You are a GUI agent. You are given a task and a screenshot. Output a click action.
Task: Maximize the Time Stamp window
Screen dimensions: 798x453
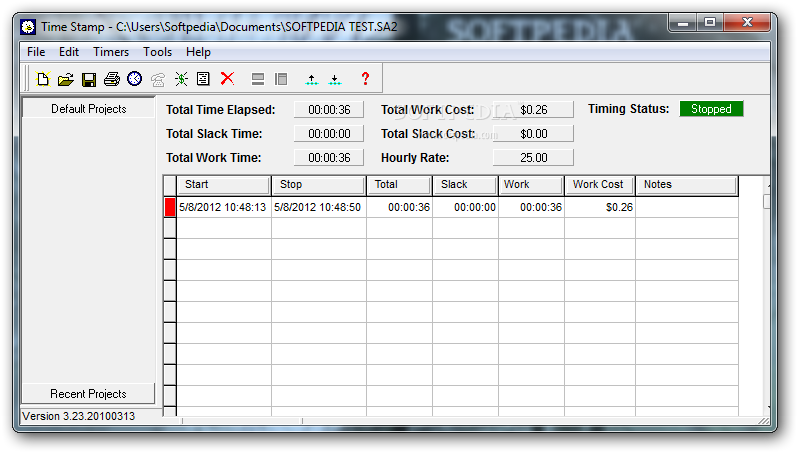710,22
